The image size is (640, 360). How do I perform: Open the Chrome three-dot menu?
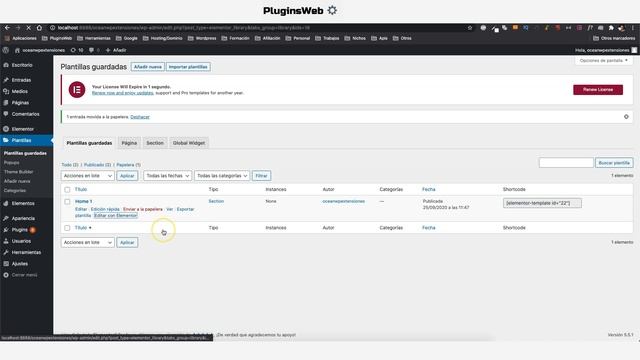coord(633,28)
